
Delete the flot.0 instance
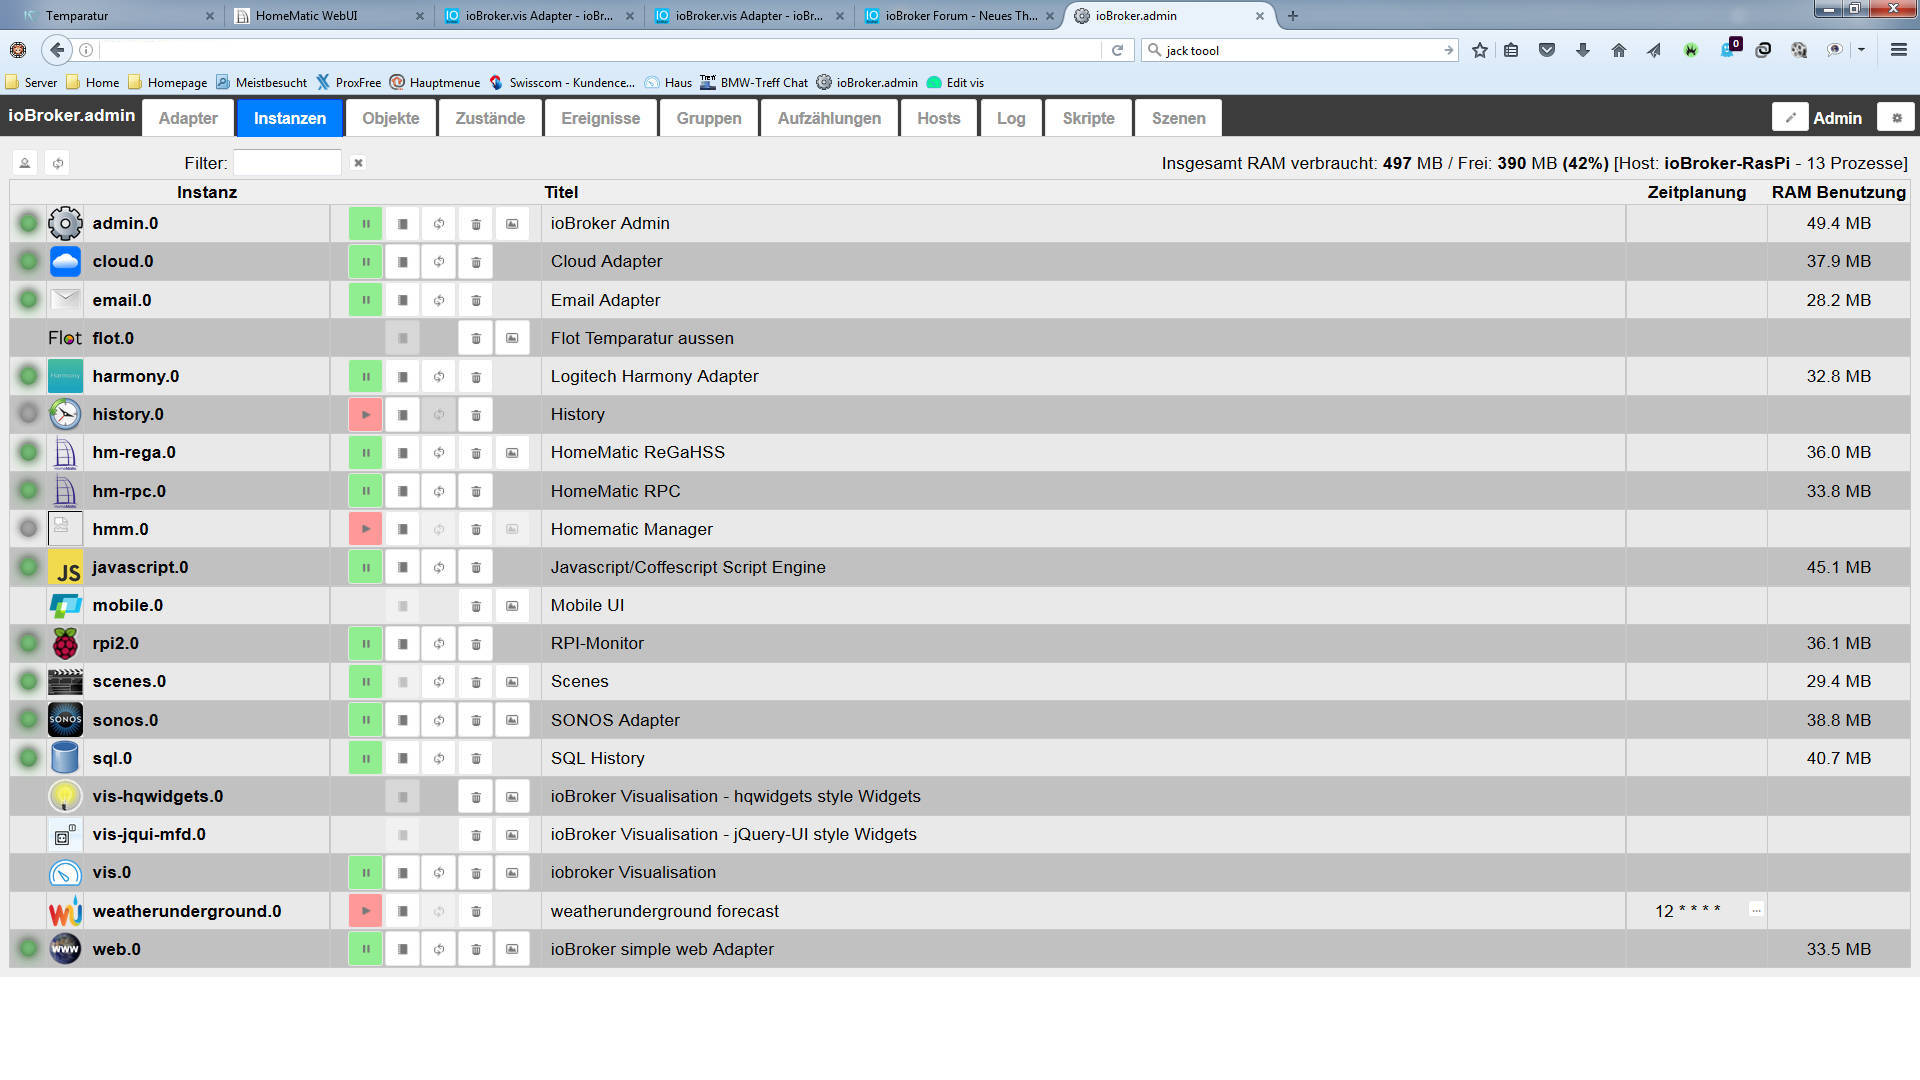pyautogui.click(x=476, y=338)
